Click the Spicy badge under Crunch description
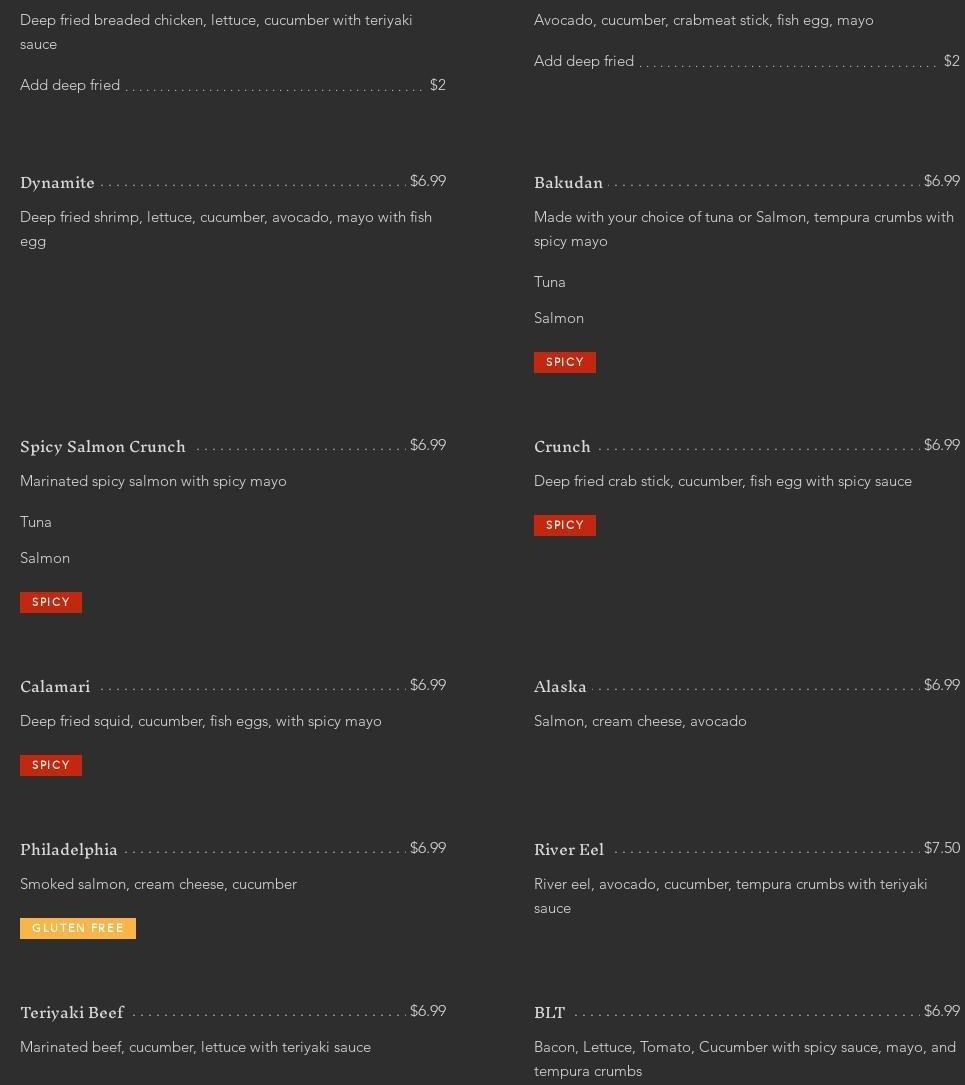The width and height of the screenshot is (965, 1085). [x=565, y=525]
